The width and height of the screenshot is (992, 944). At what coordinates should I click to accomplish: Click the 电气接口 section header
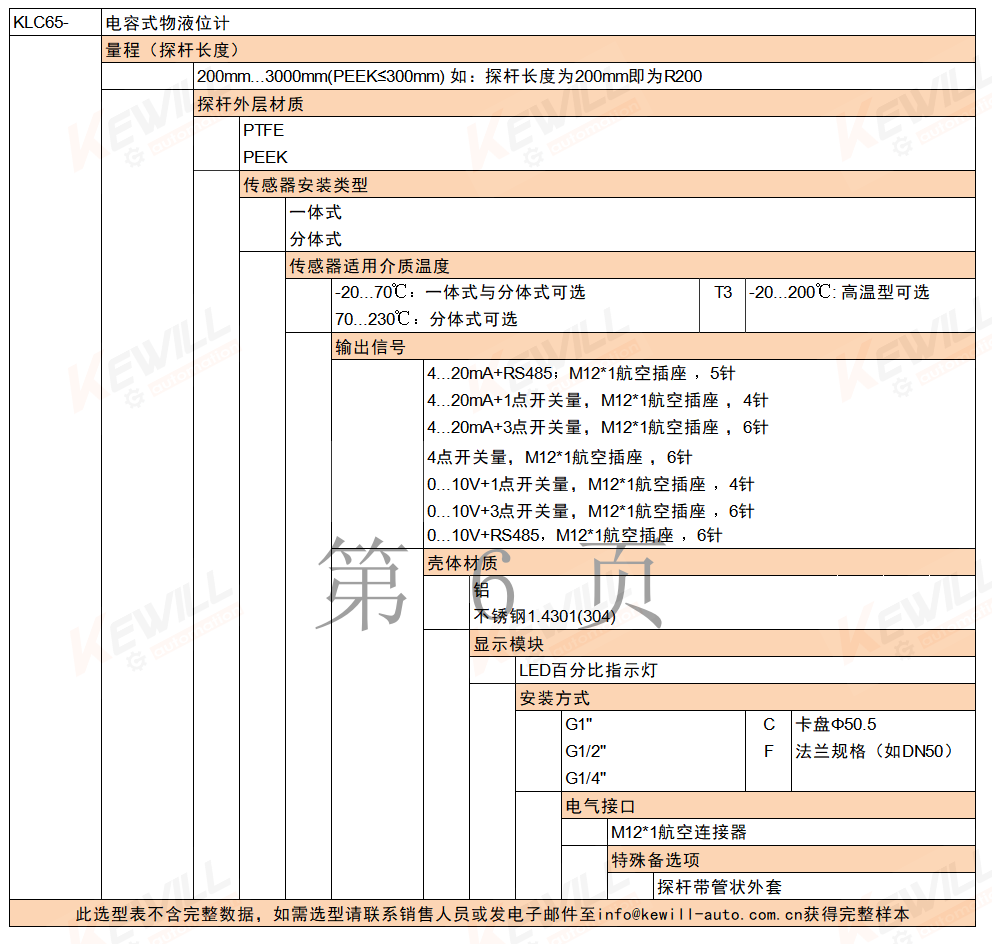coord(769,806)
